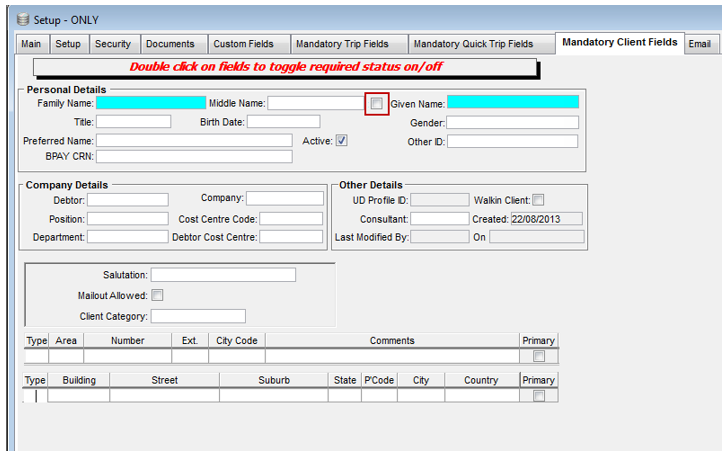This screenshot has width=724, height=459.
Task: Click the phone table Number column header
Action: coord(128,340)
